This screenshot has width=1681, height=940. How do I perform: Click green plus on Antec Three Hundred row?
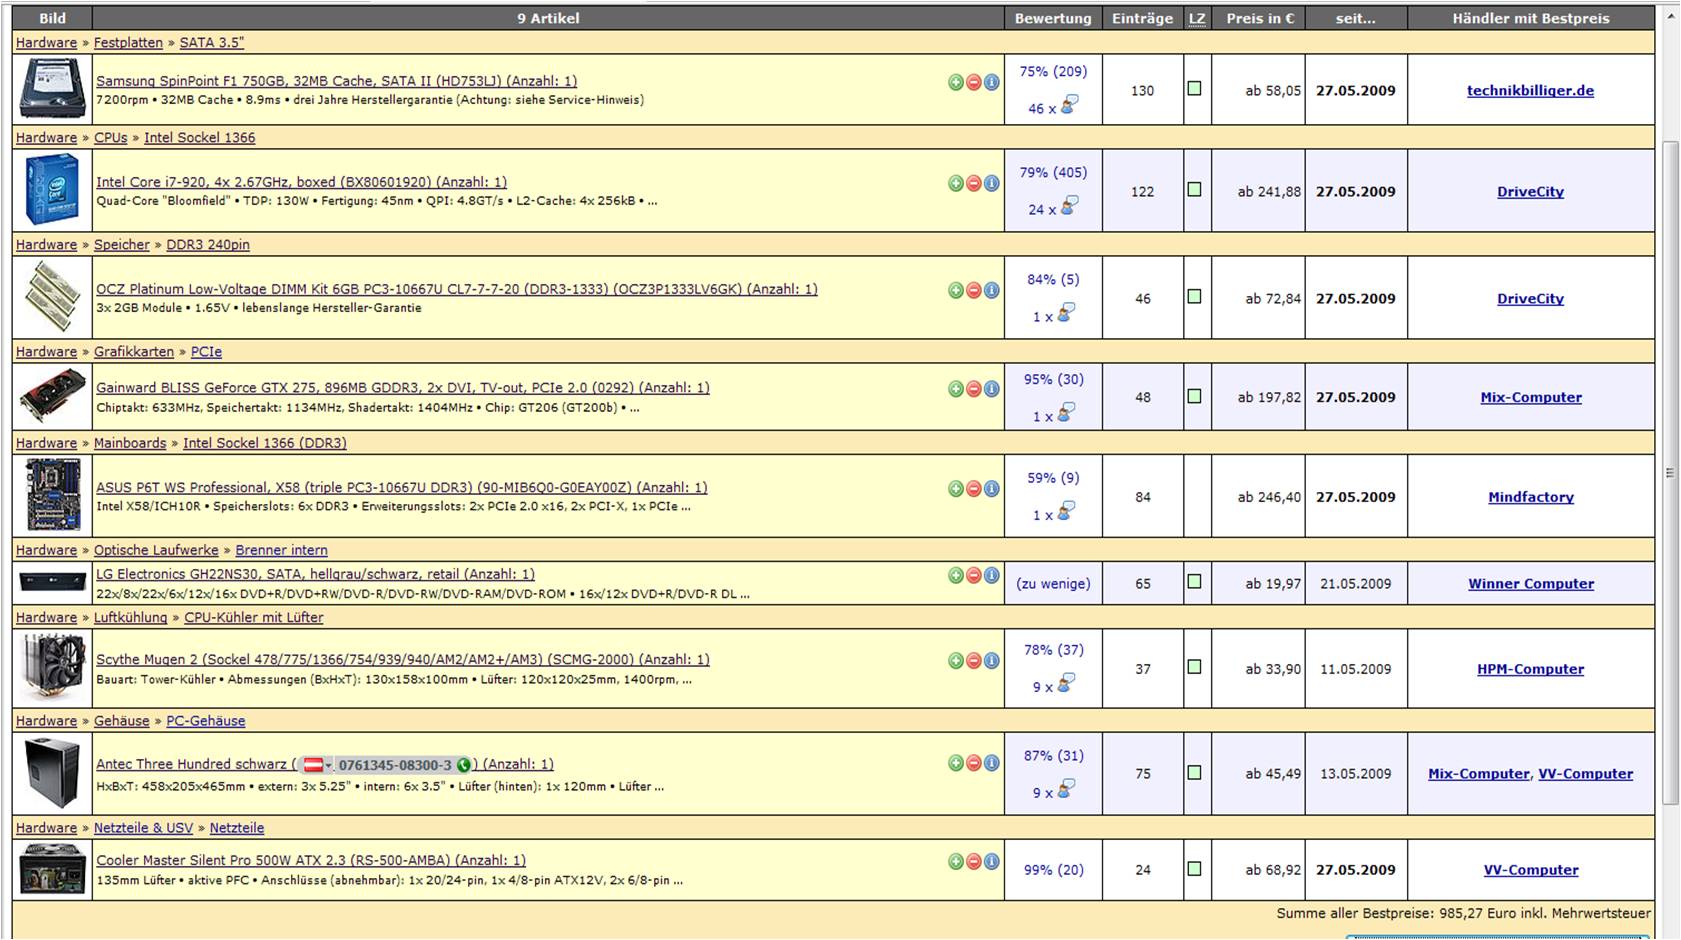pyautogui.click(x=956, y=763)
